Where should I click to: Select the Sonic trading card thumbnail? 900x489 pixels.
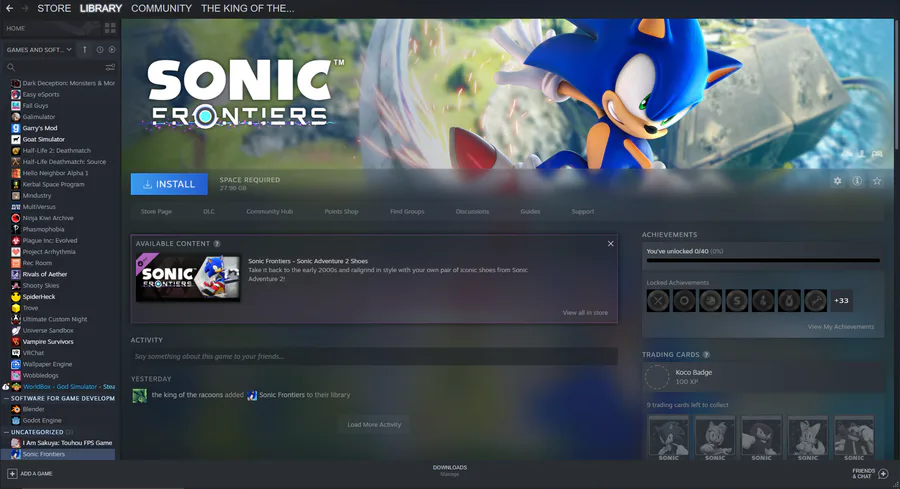[x=669, y=439]
